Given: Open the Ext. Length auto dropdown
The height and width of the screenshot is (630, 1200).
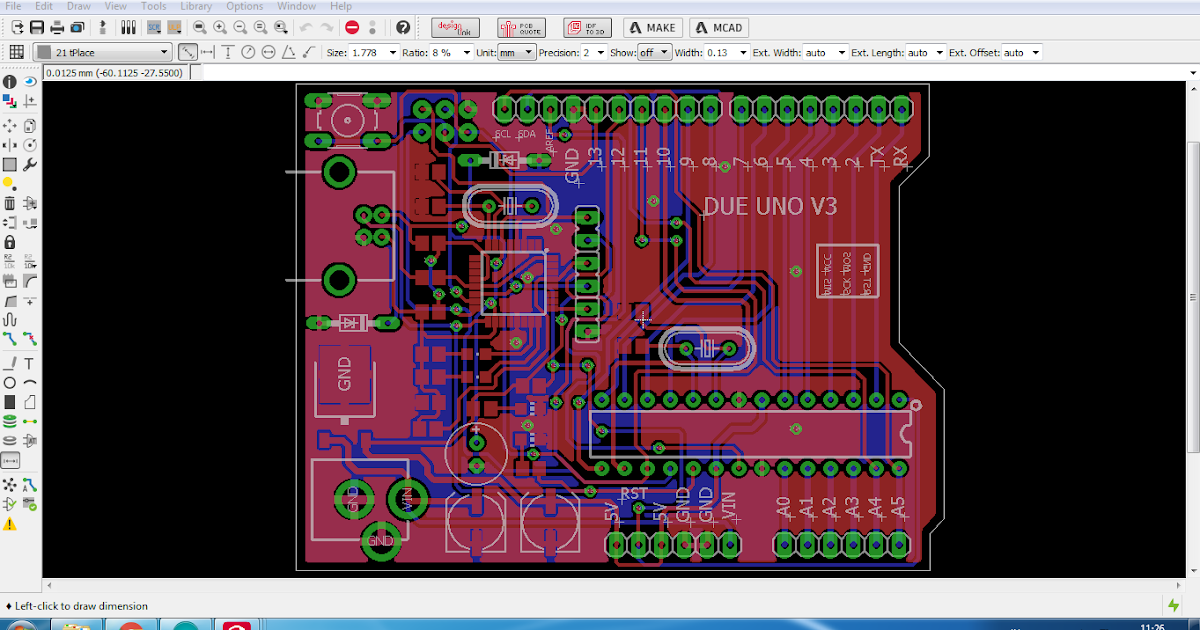Looking at the screenshot, I should pyautogui.click(x=926, y=52).
